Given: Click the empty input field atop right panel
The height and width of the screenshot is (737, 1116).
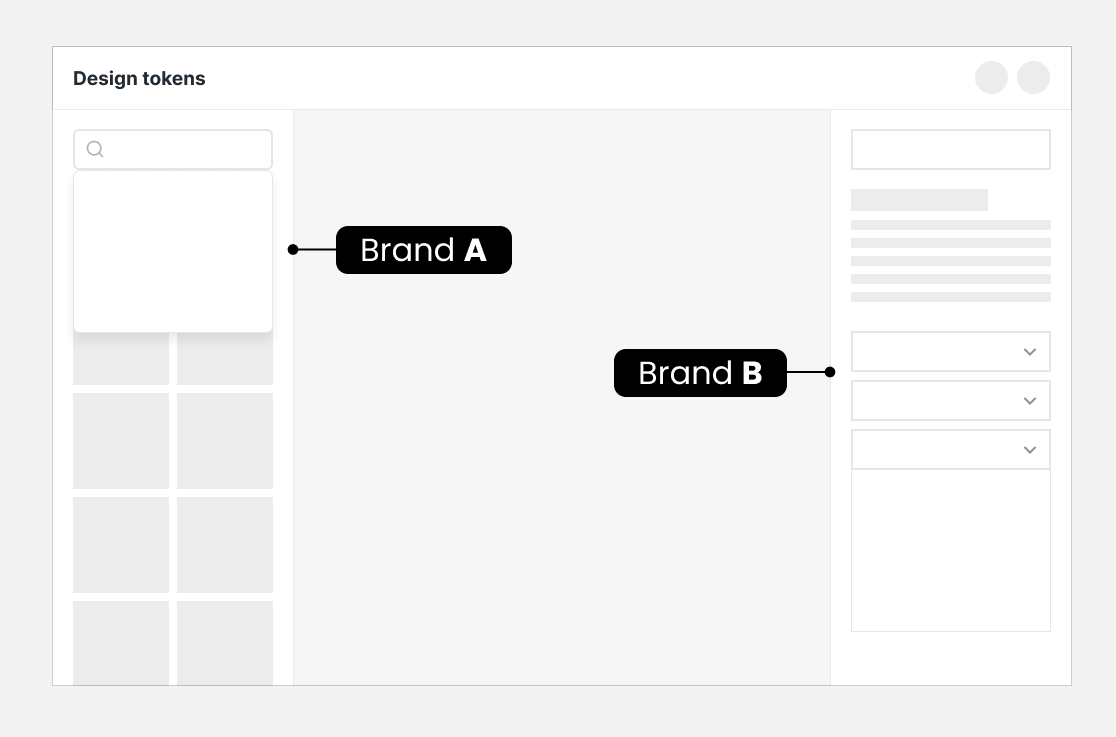Looking at the screenshot, I should pyautogui.click(x=951, y=150).
